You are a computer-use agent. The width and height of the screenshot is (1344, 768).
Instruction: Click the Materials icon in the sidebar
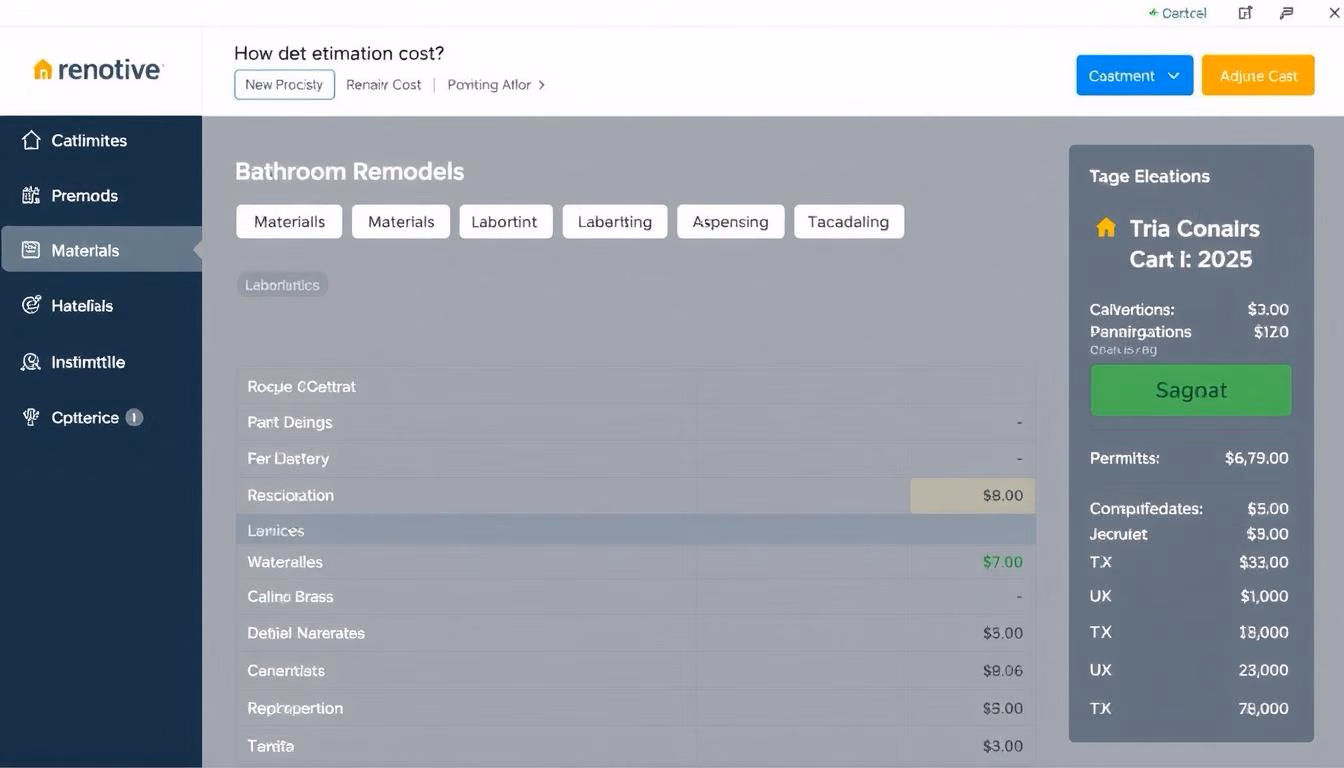coord(31,250)
